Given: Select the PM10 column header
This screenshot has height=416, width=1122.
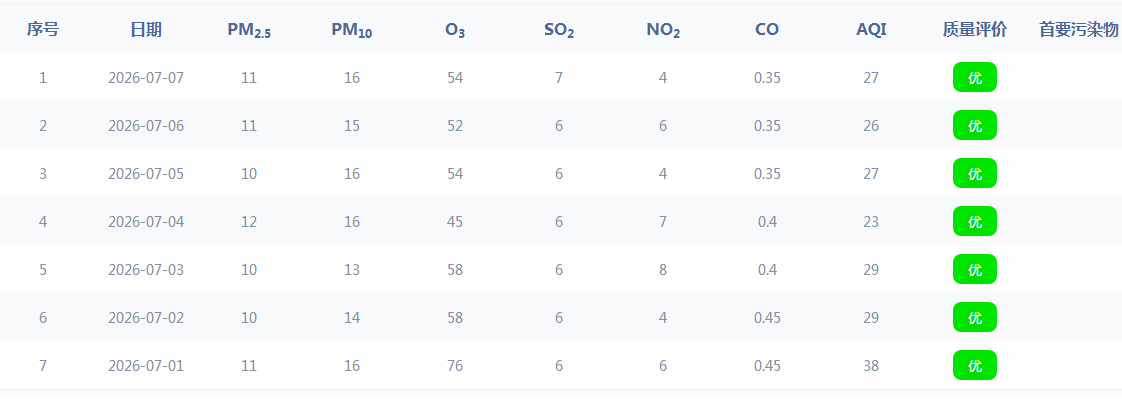Looking at the screenshot, I should (351, 30).
